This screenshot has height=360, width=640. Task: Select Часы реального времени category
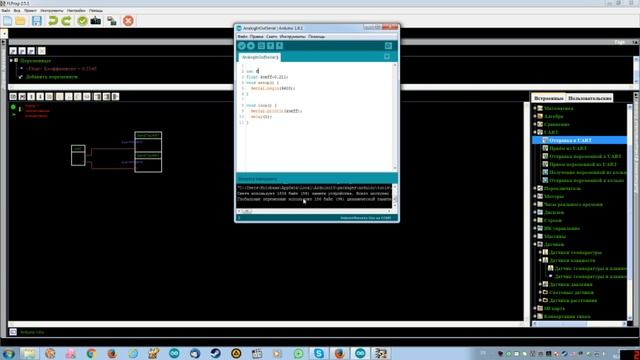(573, 204)
